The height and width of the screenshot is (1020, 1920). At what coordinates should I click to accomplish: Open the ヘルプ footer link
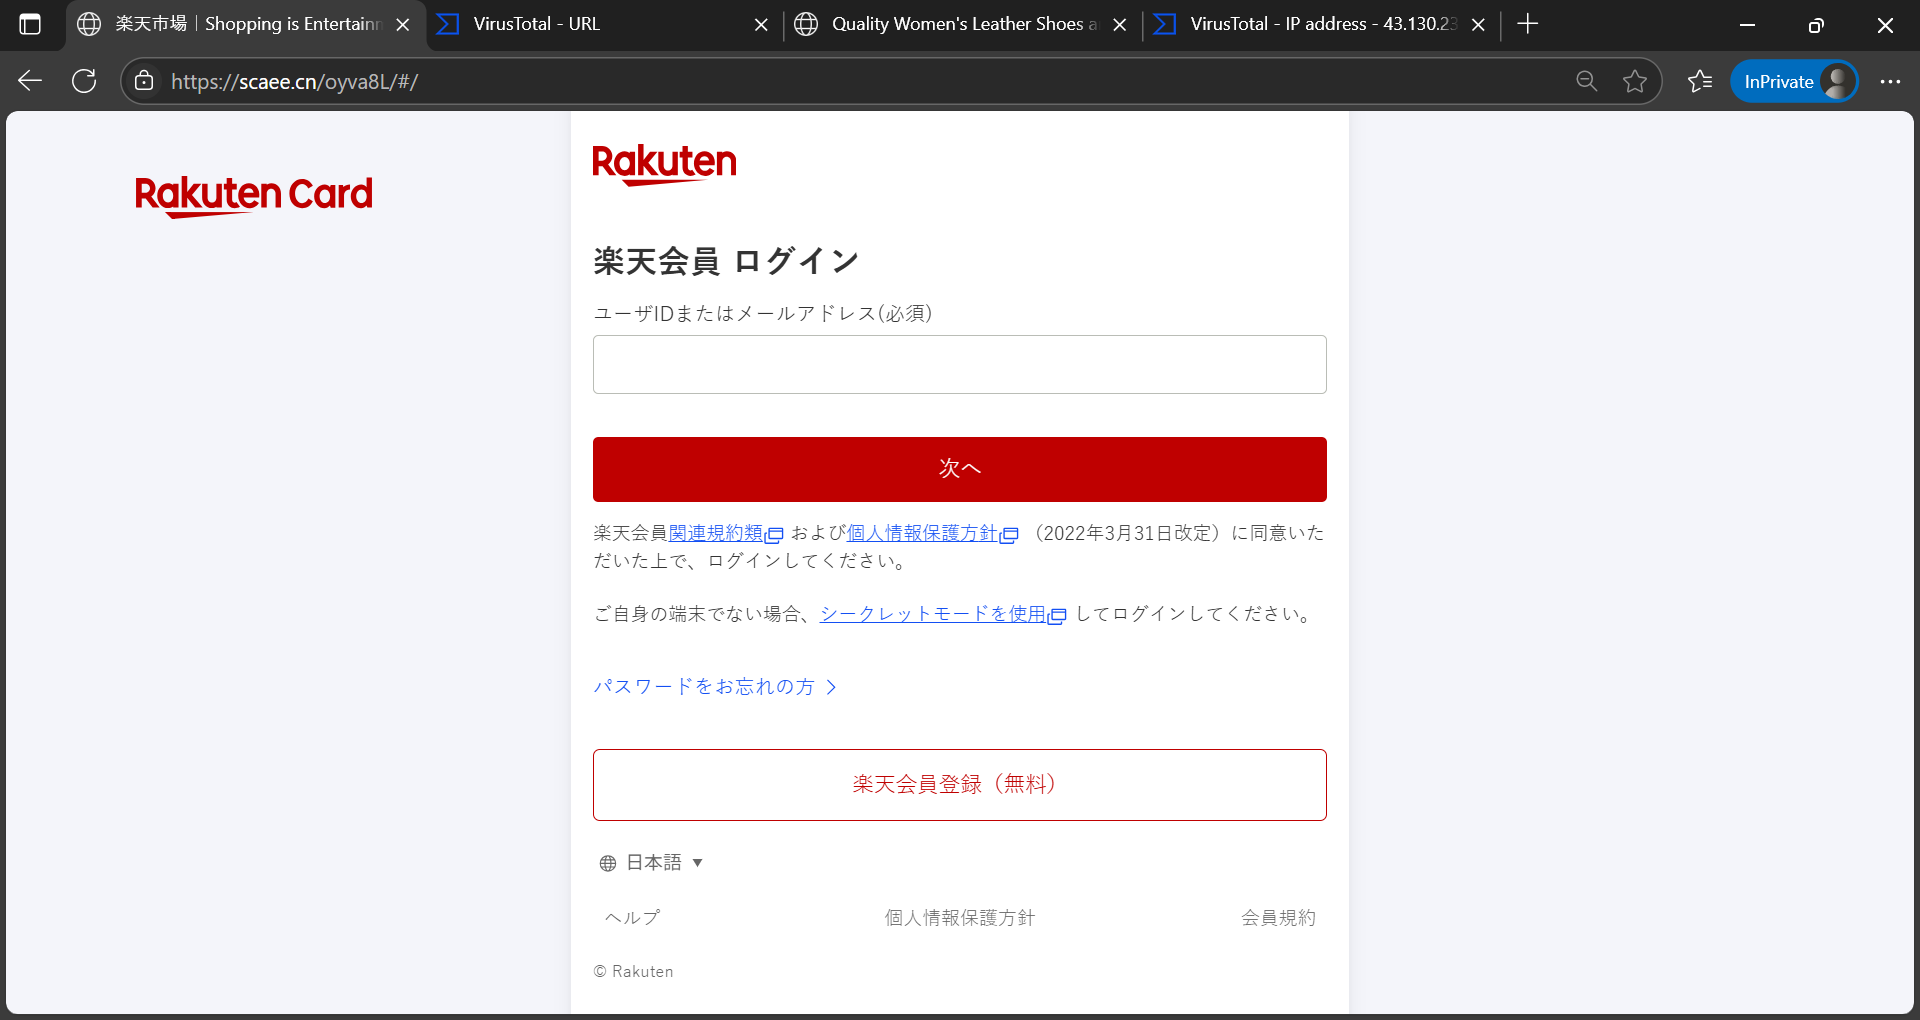632,917
